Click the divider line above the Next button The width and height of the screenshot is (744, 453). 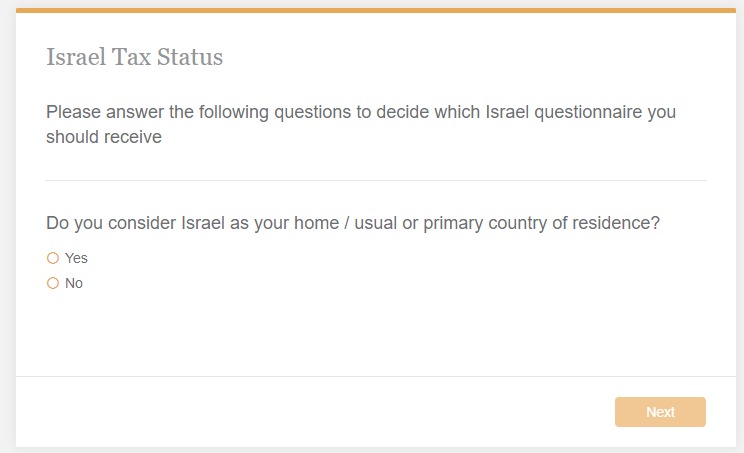coord(375,376)
